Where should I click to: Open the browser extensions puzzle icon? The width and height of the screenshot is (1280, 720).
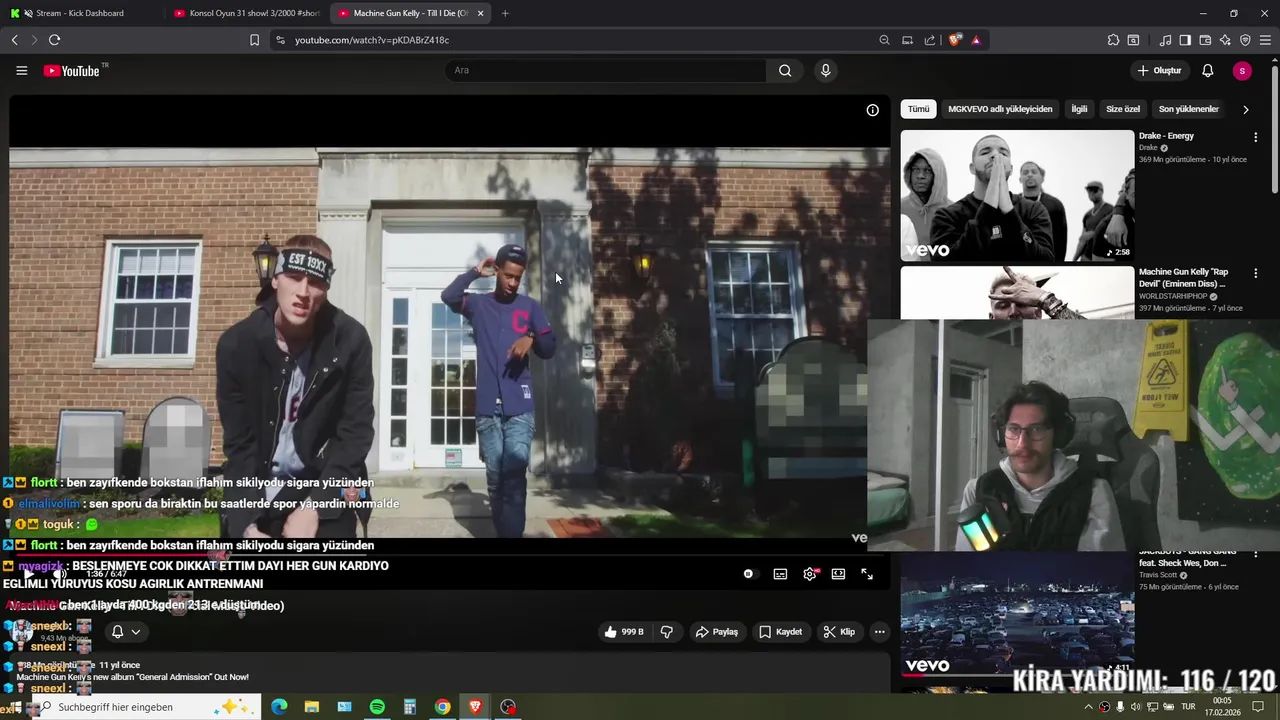point(1113,40)
